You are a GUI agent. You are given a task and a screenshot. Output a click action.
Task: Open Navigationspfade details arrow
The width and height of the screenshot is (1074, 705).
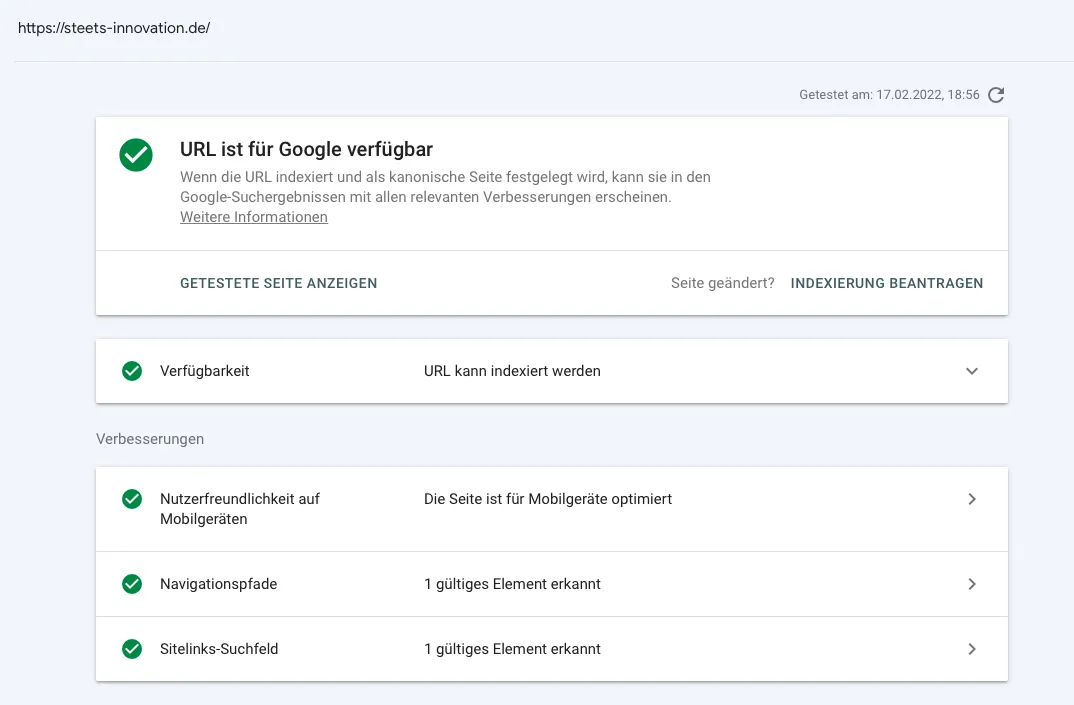[971, 584]
